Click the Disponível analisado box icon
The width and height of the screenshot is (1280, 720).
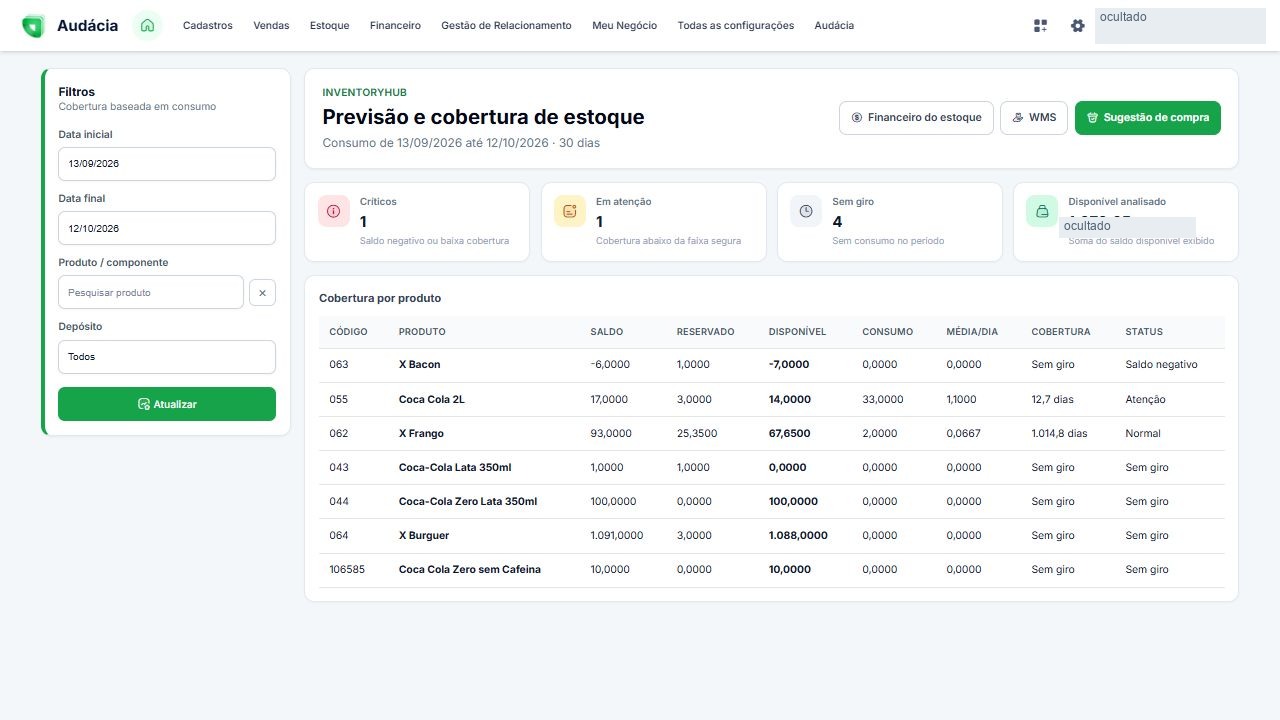[1042, 211]
